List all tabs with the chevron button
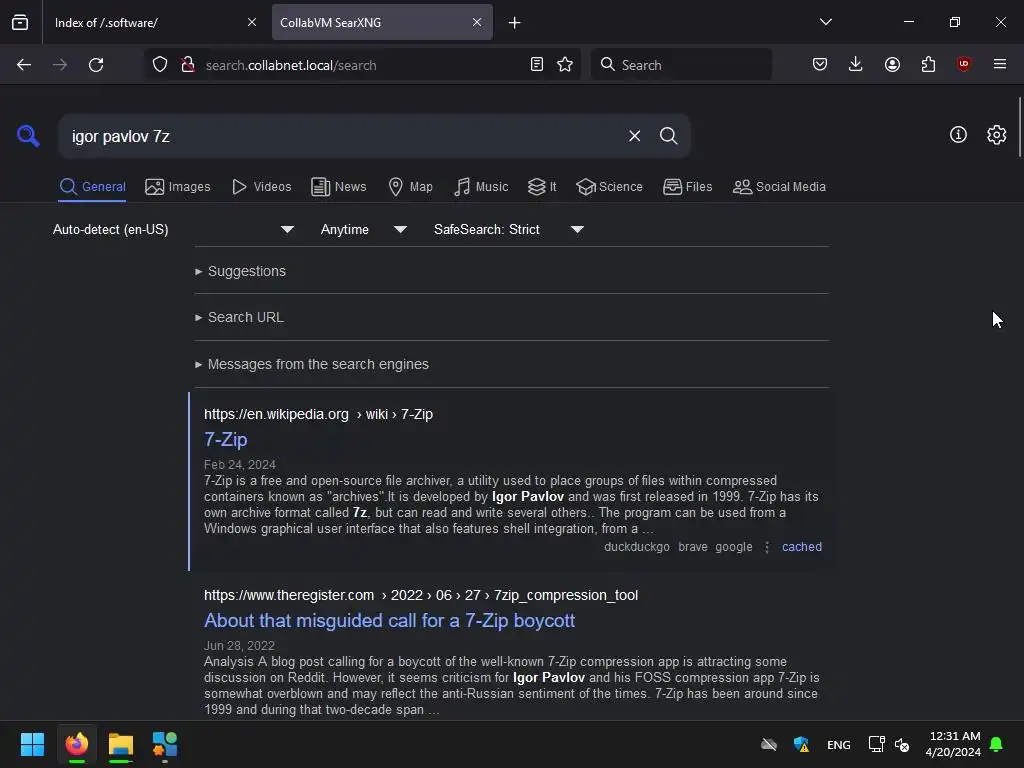Image resolution: width=1024 pixels, height=768 pixels. 826,22
